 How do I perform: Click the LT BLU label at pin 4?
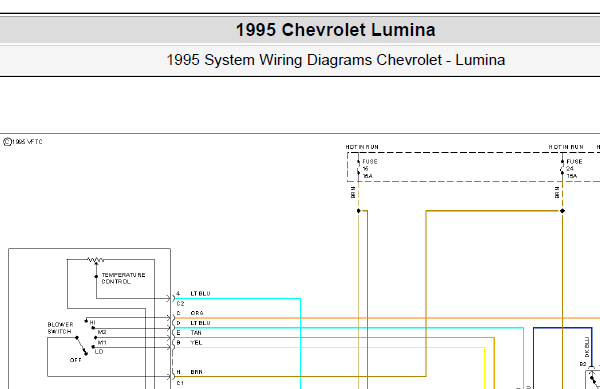pyautogui.click(x=201, y=293)
